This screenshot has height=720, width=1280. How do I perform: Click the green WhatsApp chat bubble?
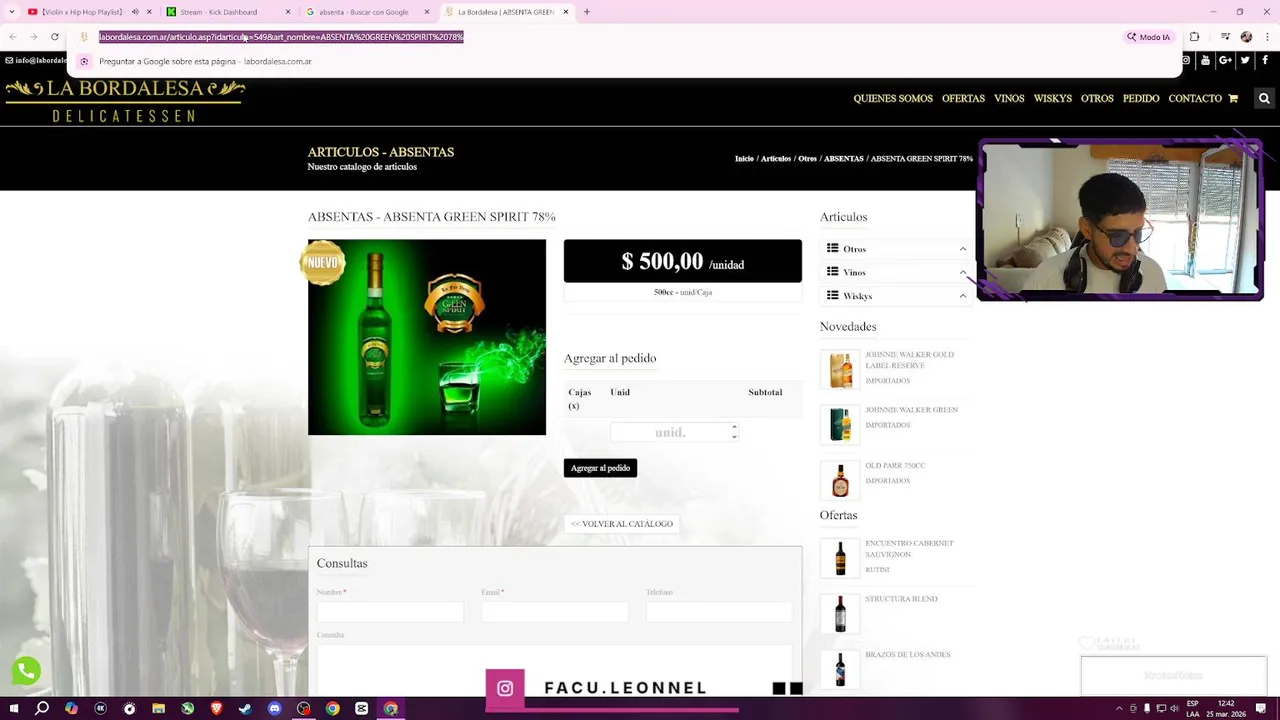click(x=26, y=670)
